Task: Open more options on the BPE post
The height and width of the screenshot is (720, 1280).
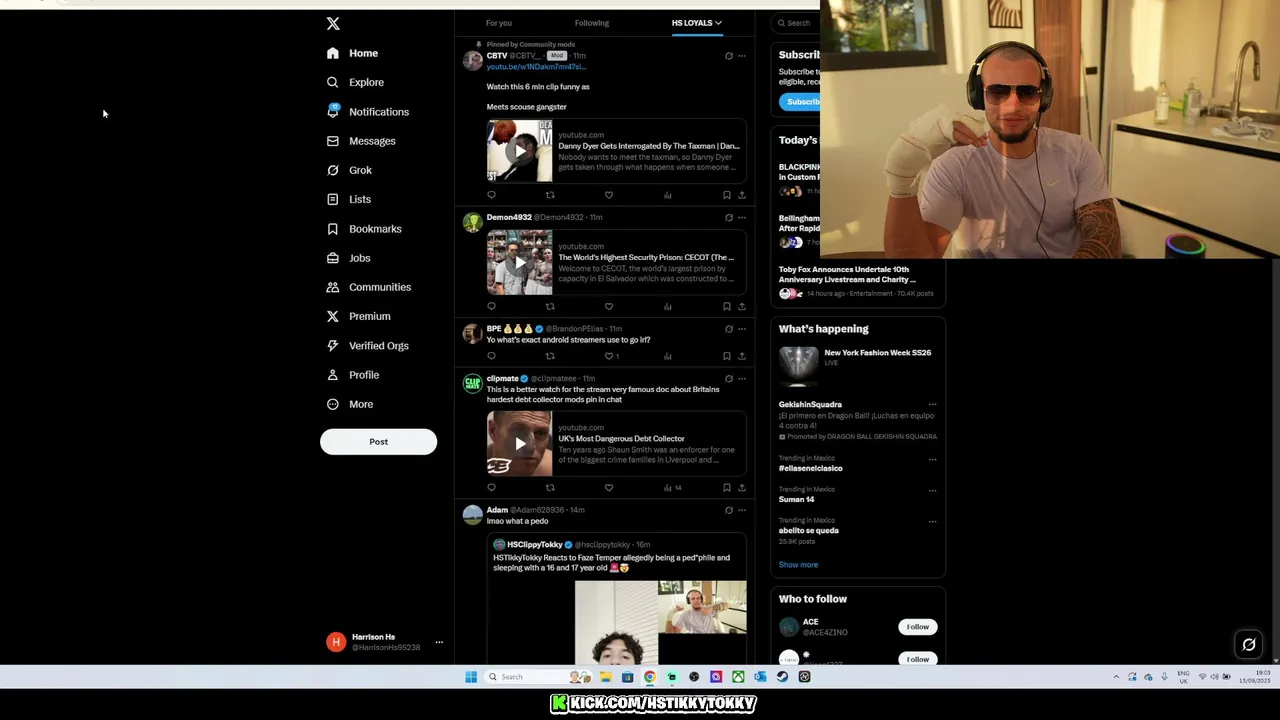Action: [x=742, y=328]
